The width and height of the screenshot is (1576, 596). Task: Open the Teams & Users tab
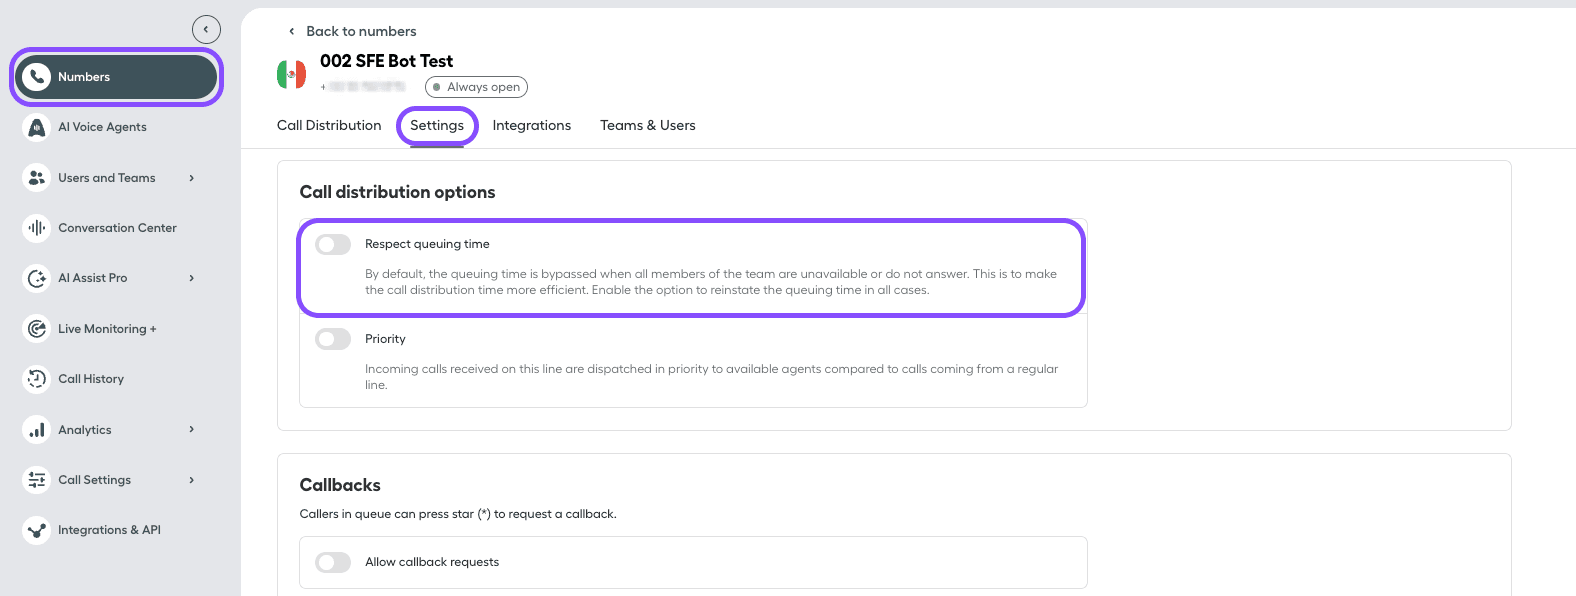[x=647, y=126]
